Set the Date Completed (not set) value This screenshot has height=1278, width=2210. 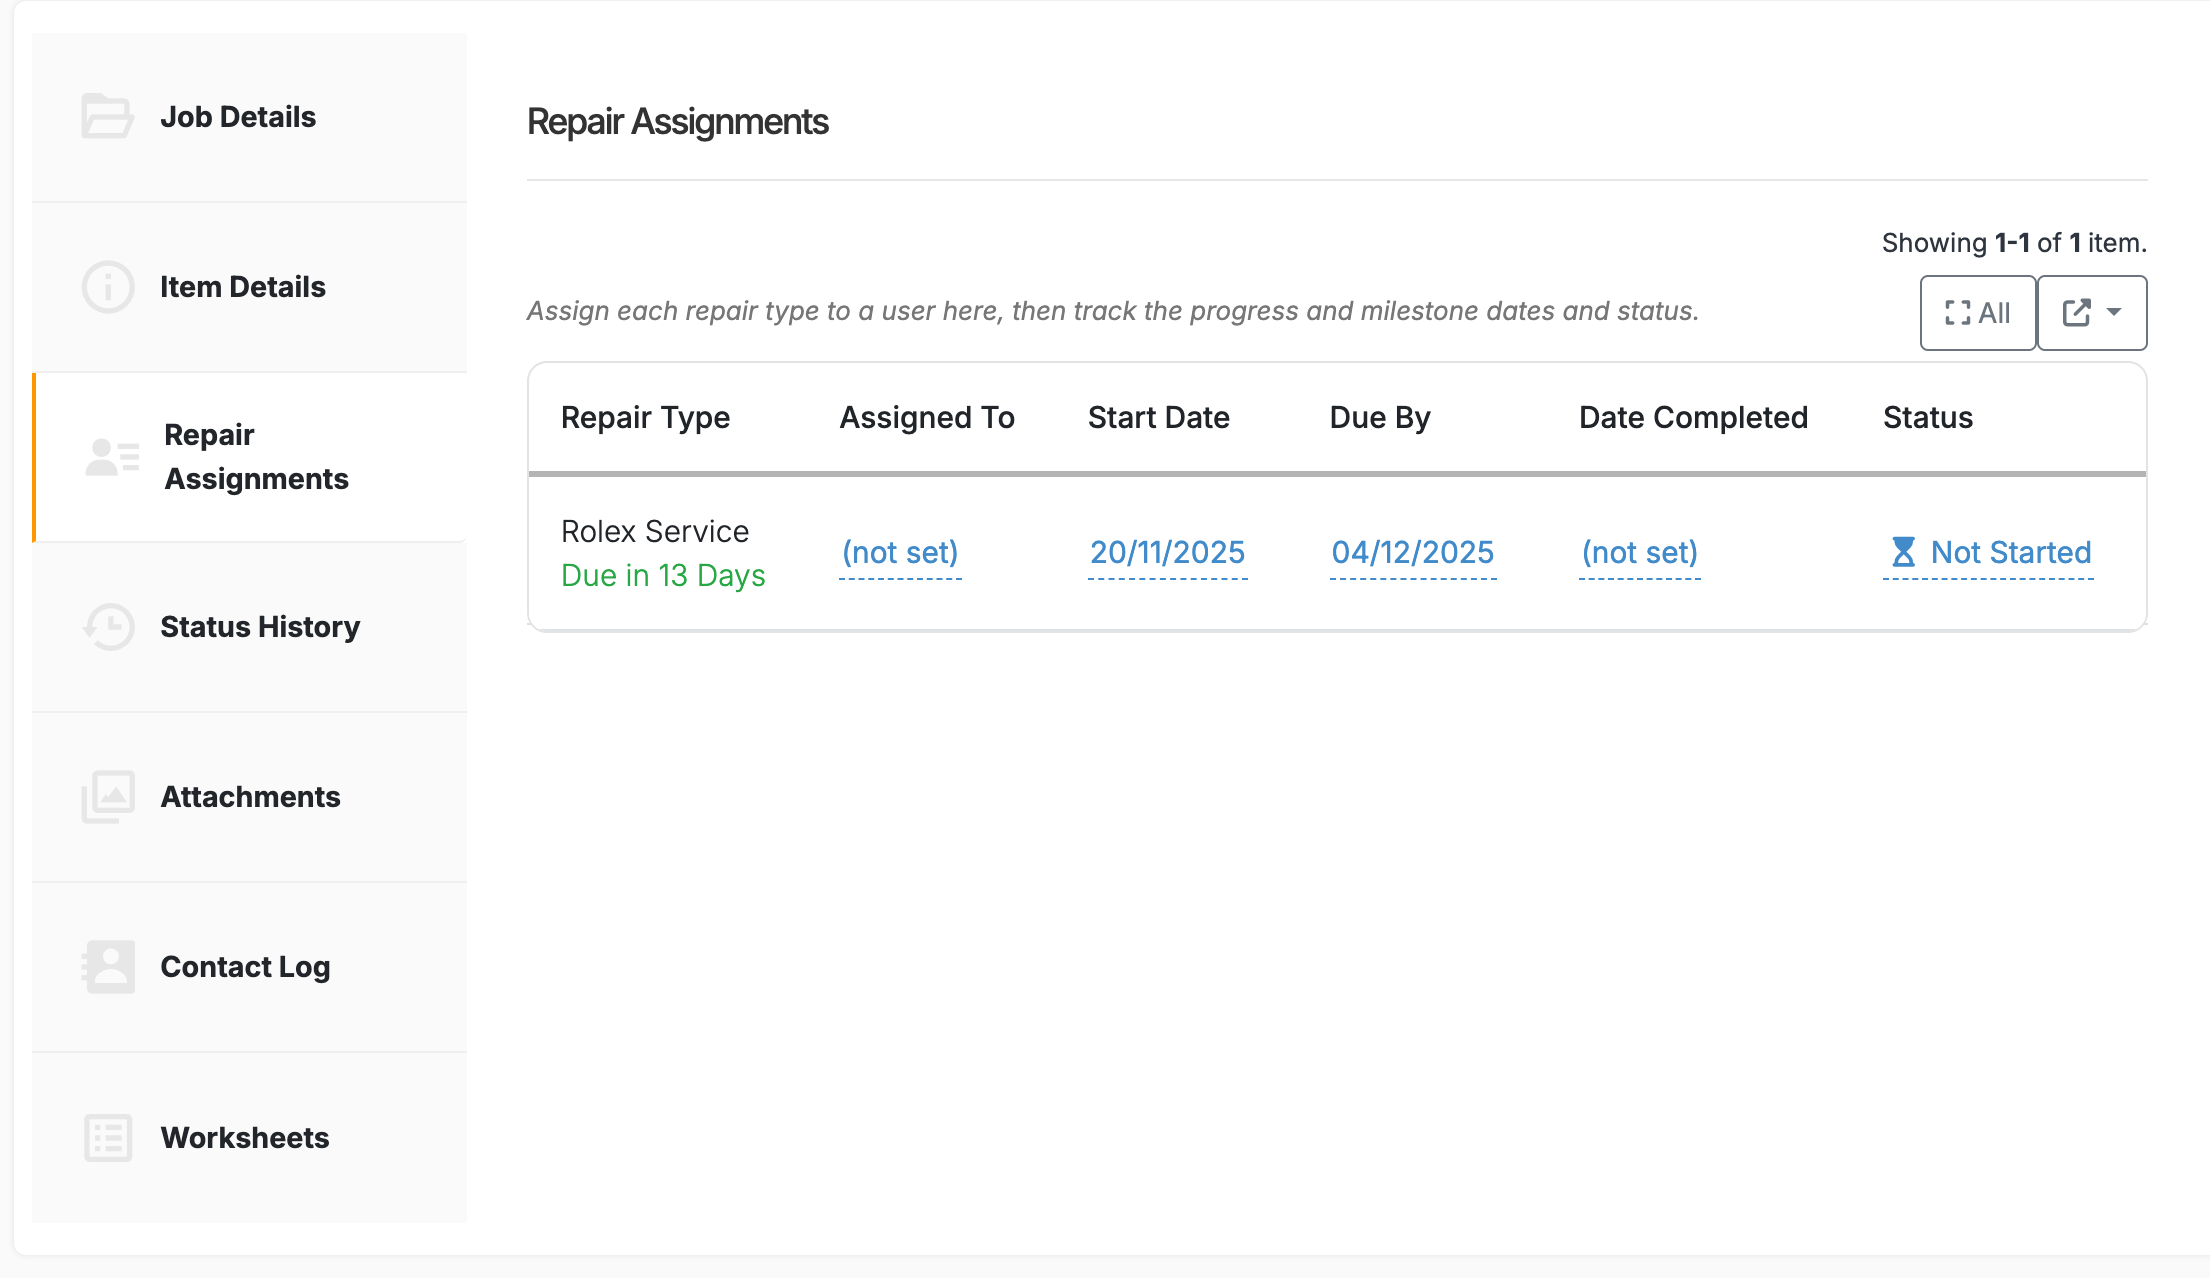(x=1639, y=552)
